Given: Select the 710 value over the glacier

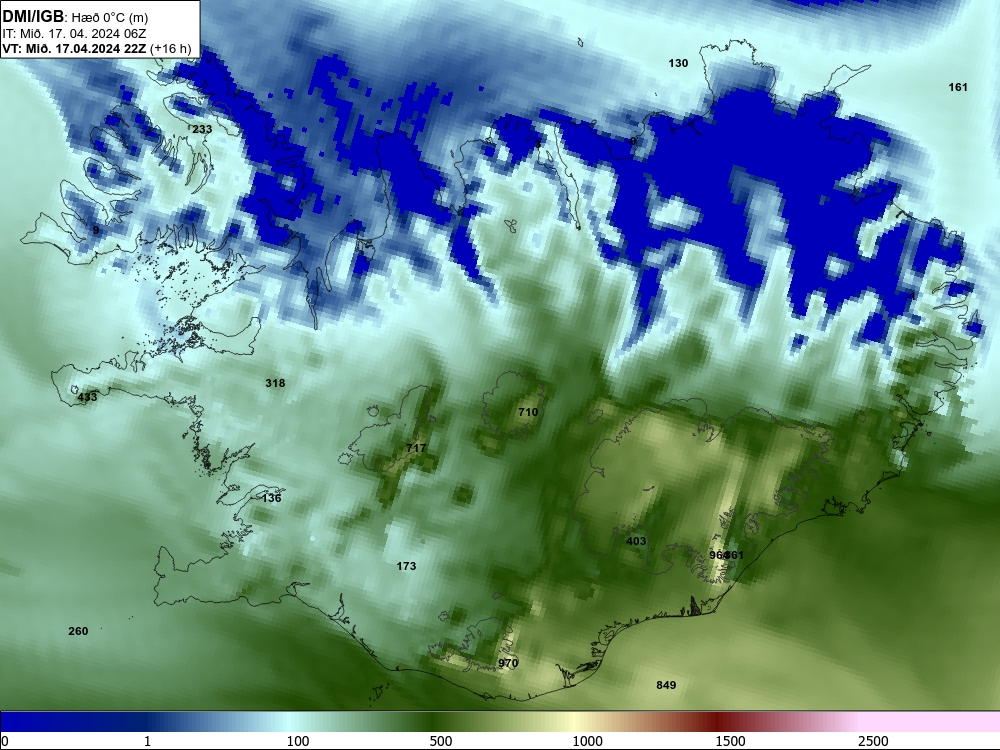Looking at the screenshot, I should 528,413.
